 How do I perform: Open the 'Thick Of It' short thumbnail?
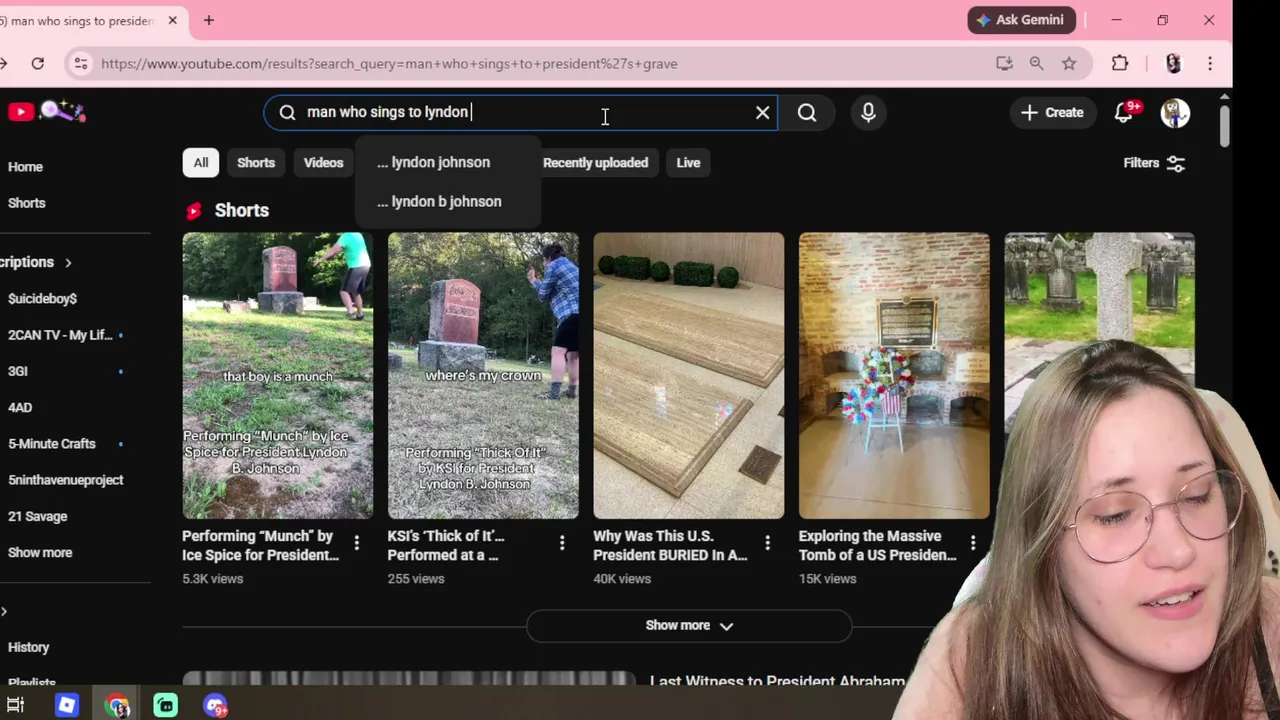483,376
